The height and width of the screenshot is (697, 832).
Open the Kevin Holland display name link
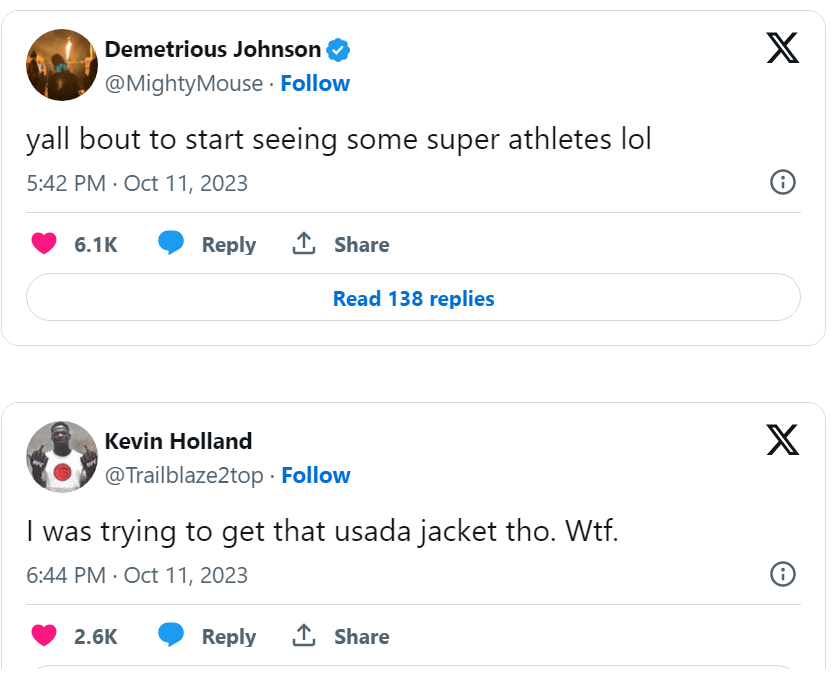click(178, 441)
